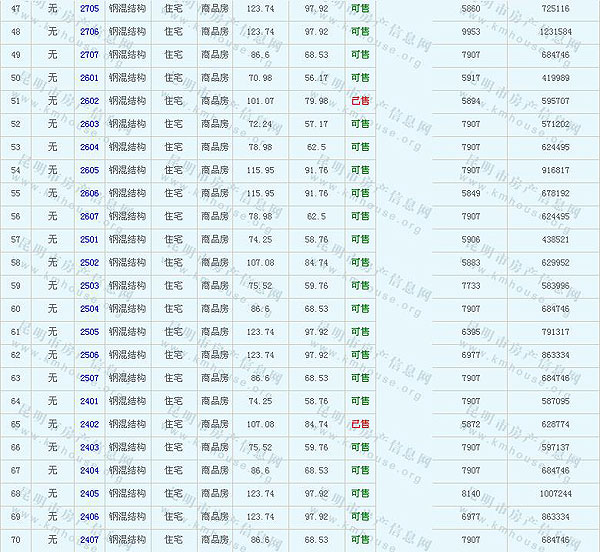Open room 2607 details link
Image resolution: width=600 pixels, height=552 pixels.
tap(89, 216)
